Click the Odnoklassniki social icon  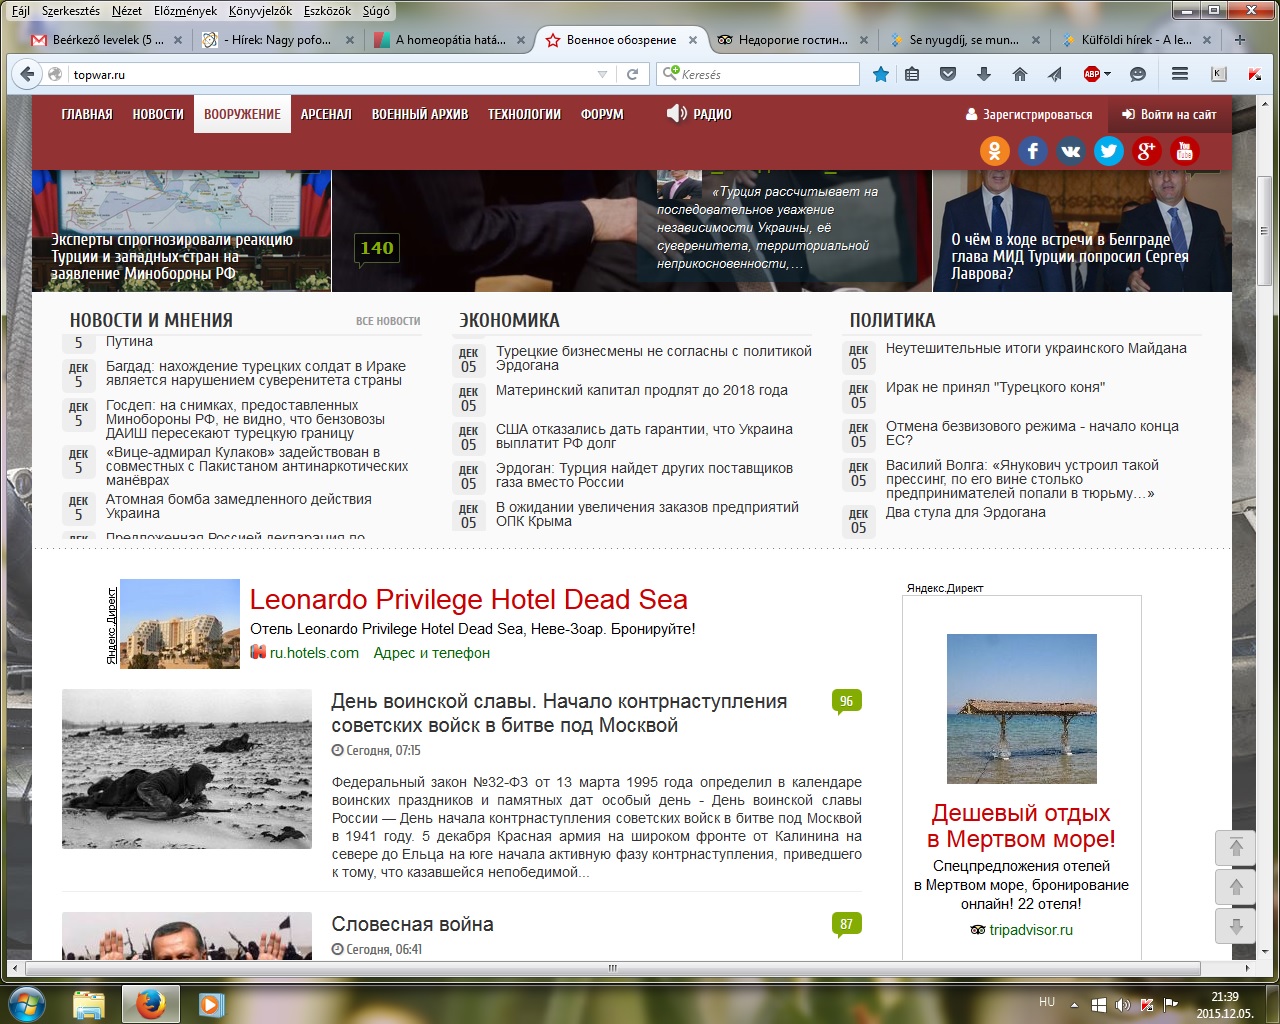coord(994,151)
